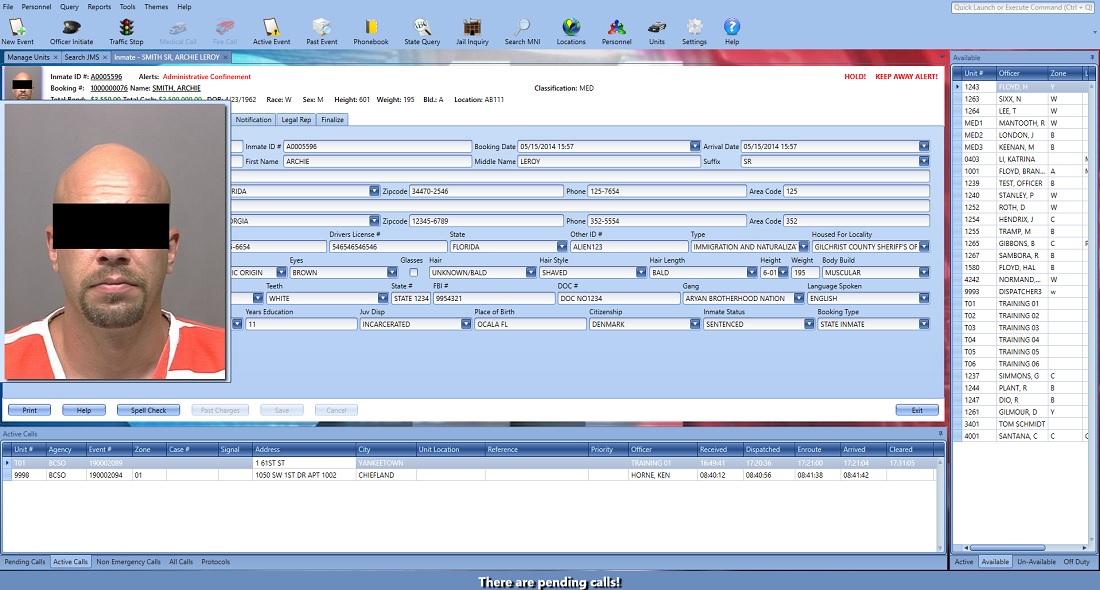
Task: Expand the Booking Date dropdown
Action: tap(695, 146)
